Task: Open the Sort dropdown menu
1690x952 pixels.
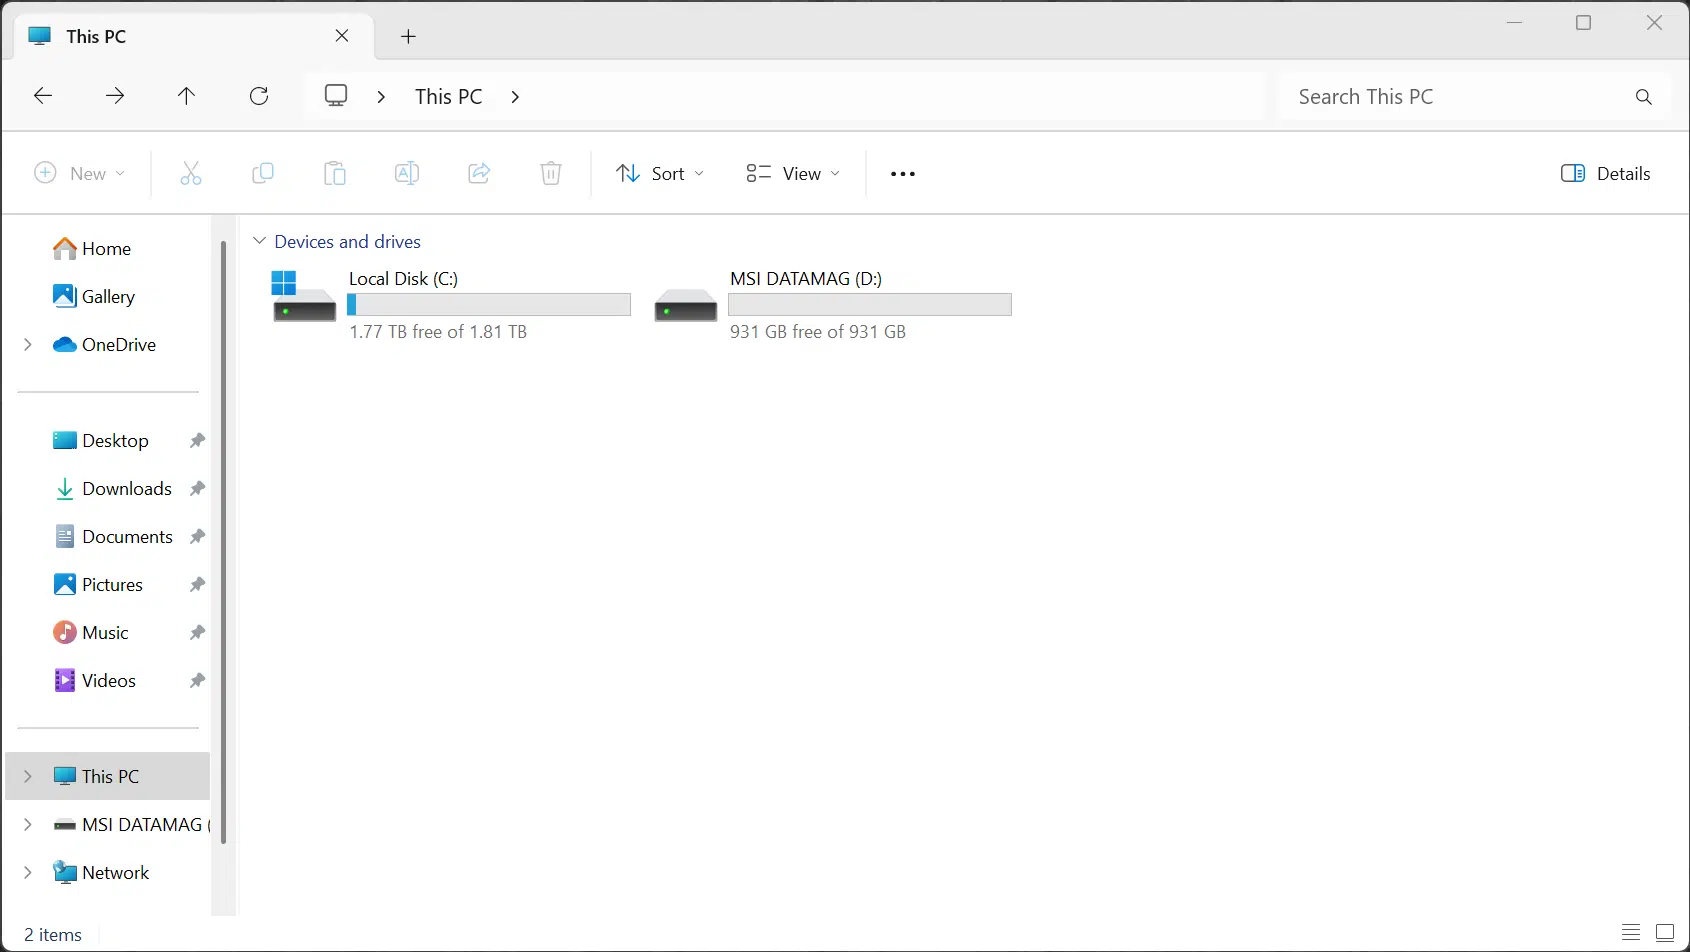Action: pyautogui.click(x=660, y=174)
